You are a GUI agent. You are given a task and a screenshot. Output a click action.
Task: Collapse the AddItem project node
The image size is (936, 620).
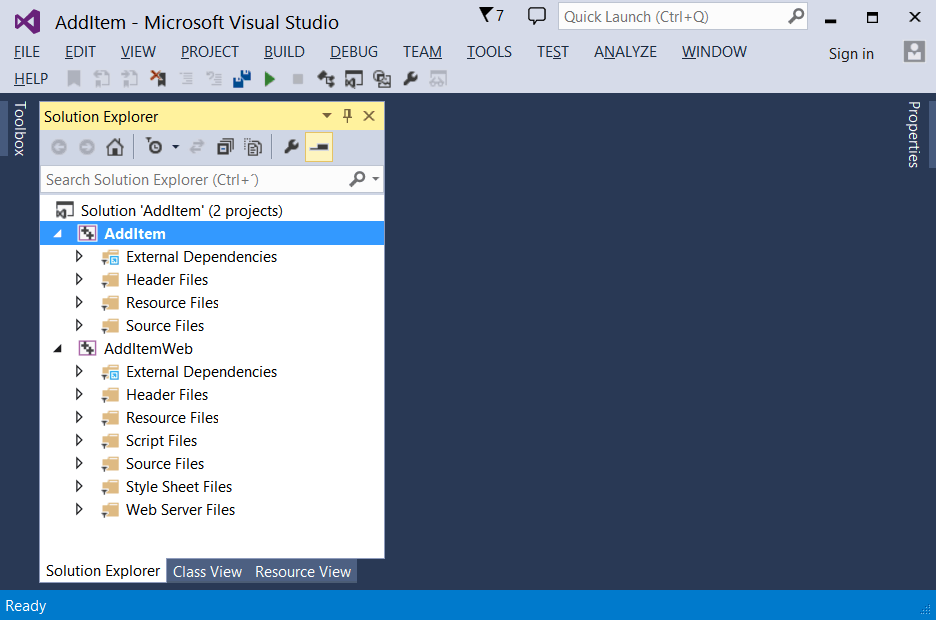58,234
